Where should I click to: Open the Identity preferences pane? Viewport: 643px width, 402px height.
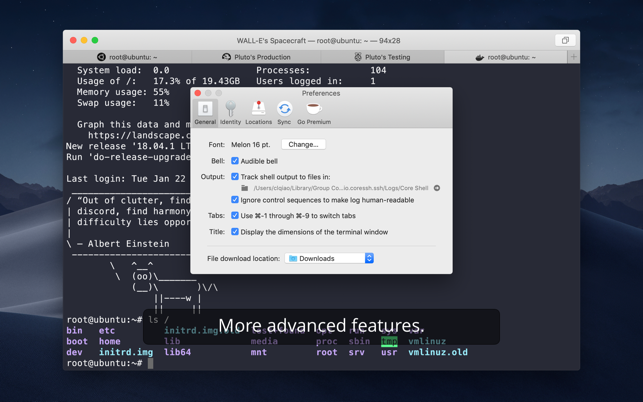230,112
